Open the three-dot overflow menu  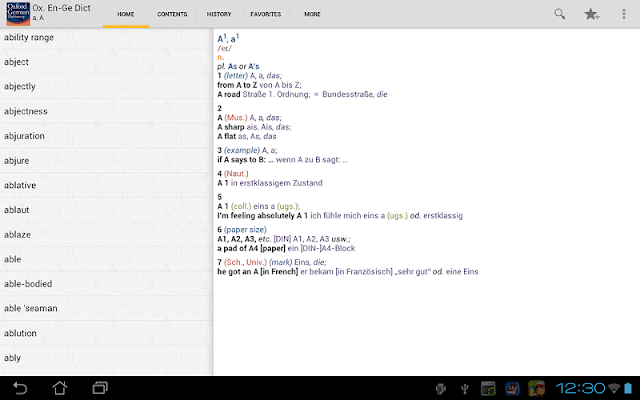[624, 14]
